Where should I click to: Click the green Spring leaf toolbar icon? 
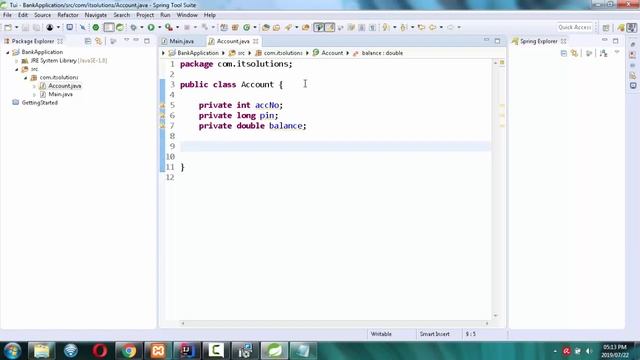(x=120, y=27)
